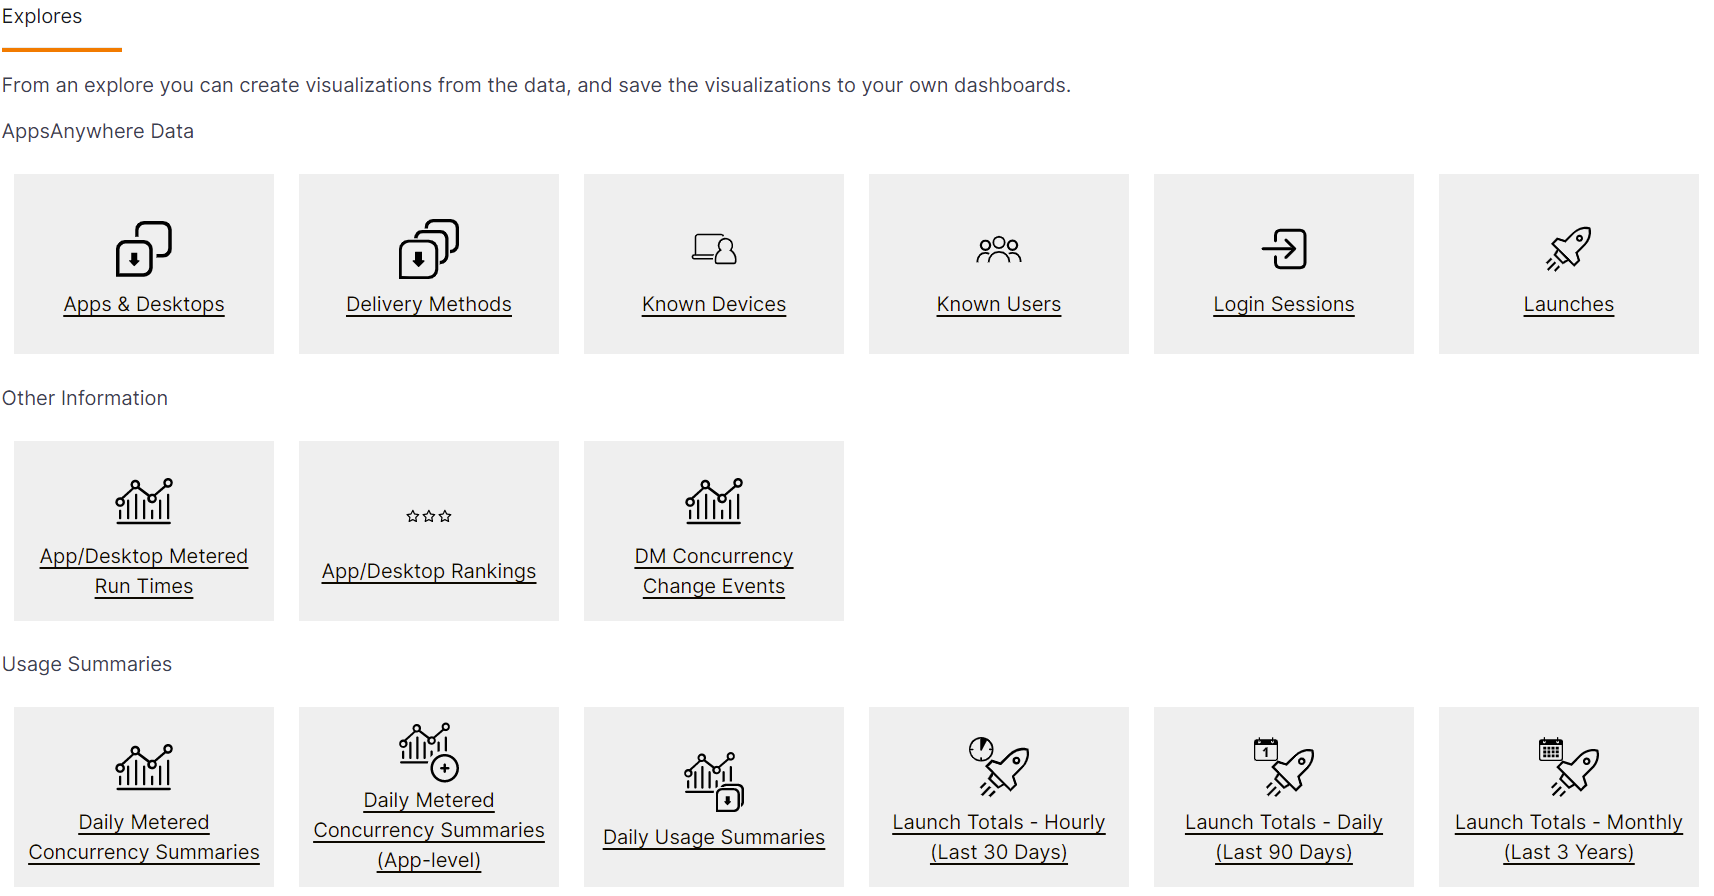Open App/Desktop Metered Run Times link
The height and width of the screenshot is (896, 1714).
coord(144,571)
